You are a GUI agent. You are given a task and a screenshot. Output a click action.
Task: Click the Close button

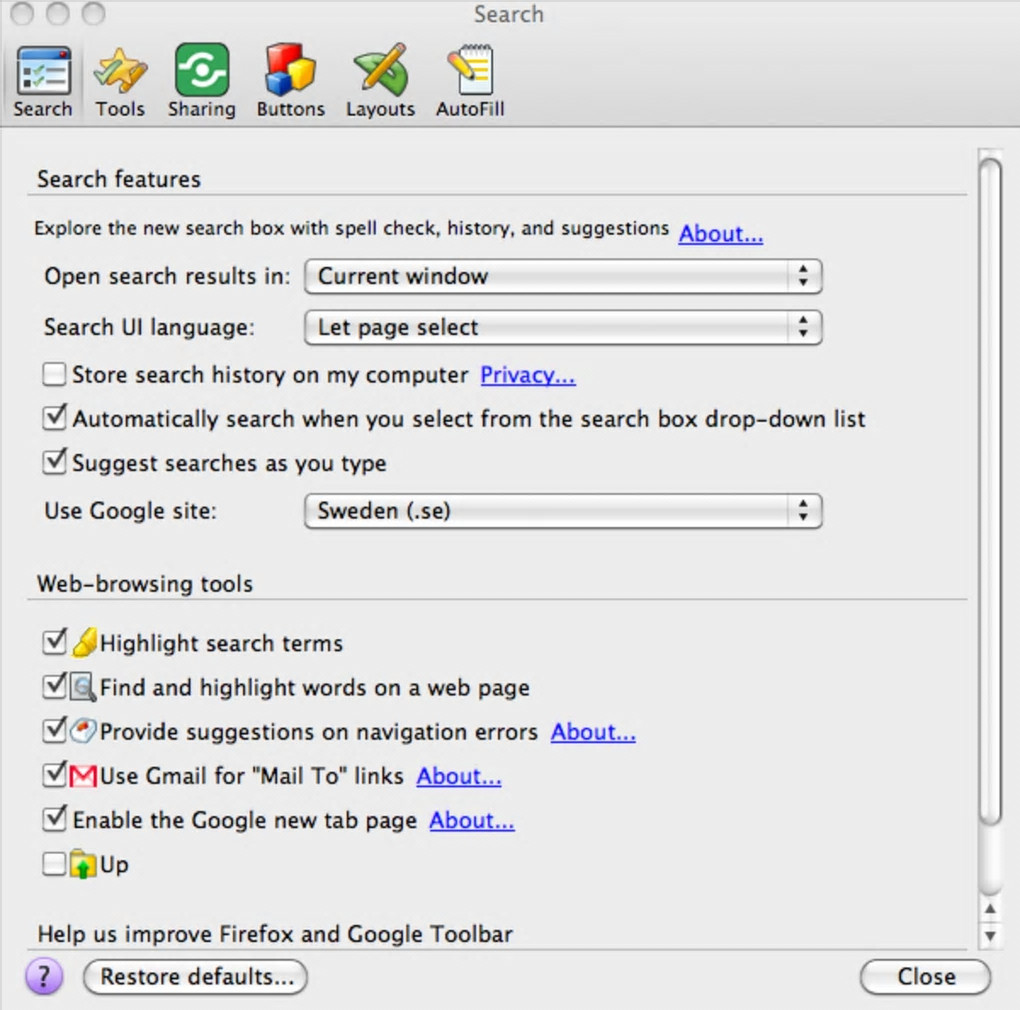pos(926,977)
